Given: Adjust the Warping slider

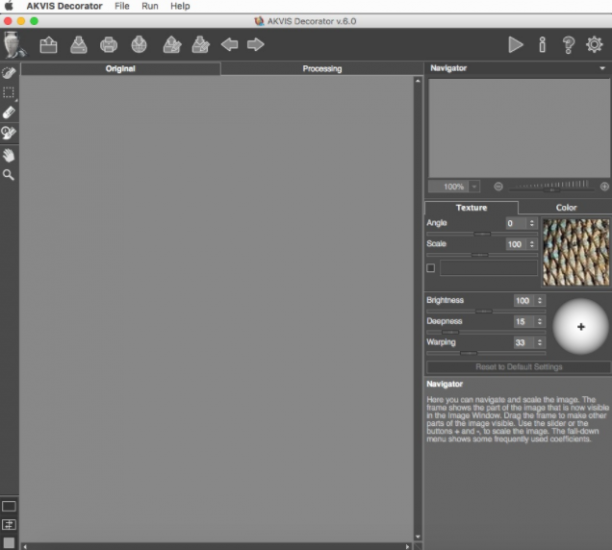Looking at the screenshot, I should pos(469,353).
